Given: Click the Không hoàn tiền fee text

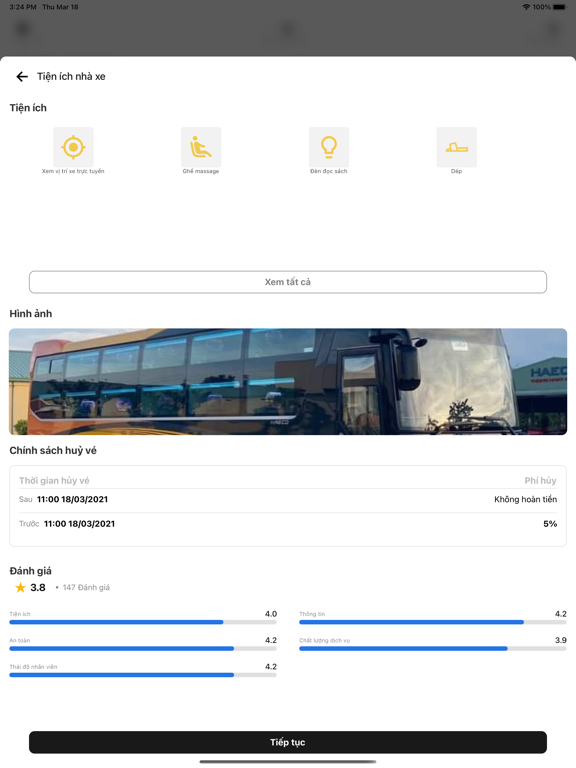Looking at the screenshot, I should pos(526,500).
